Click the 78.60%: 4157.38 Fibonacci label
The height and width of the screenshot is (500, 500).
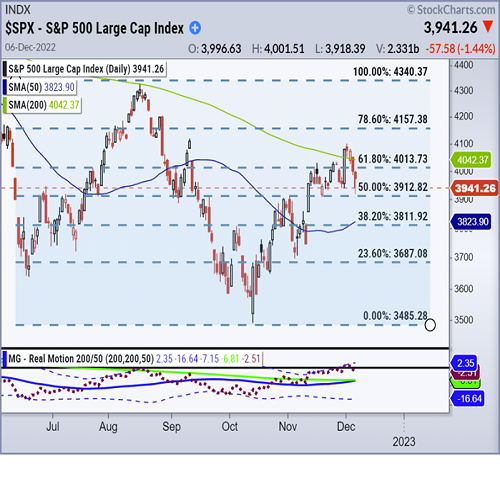click(x=393, y=119)
